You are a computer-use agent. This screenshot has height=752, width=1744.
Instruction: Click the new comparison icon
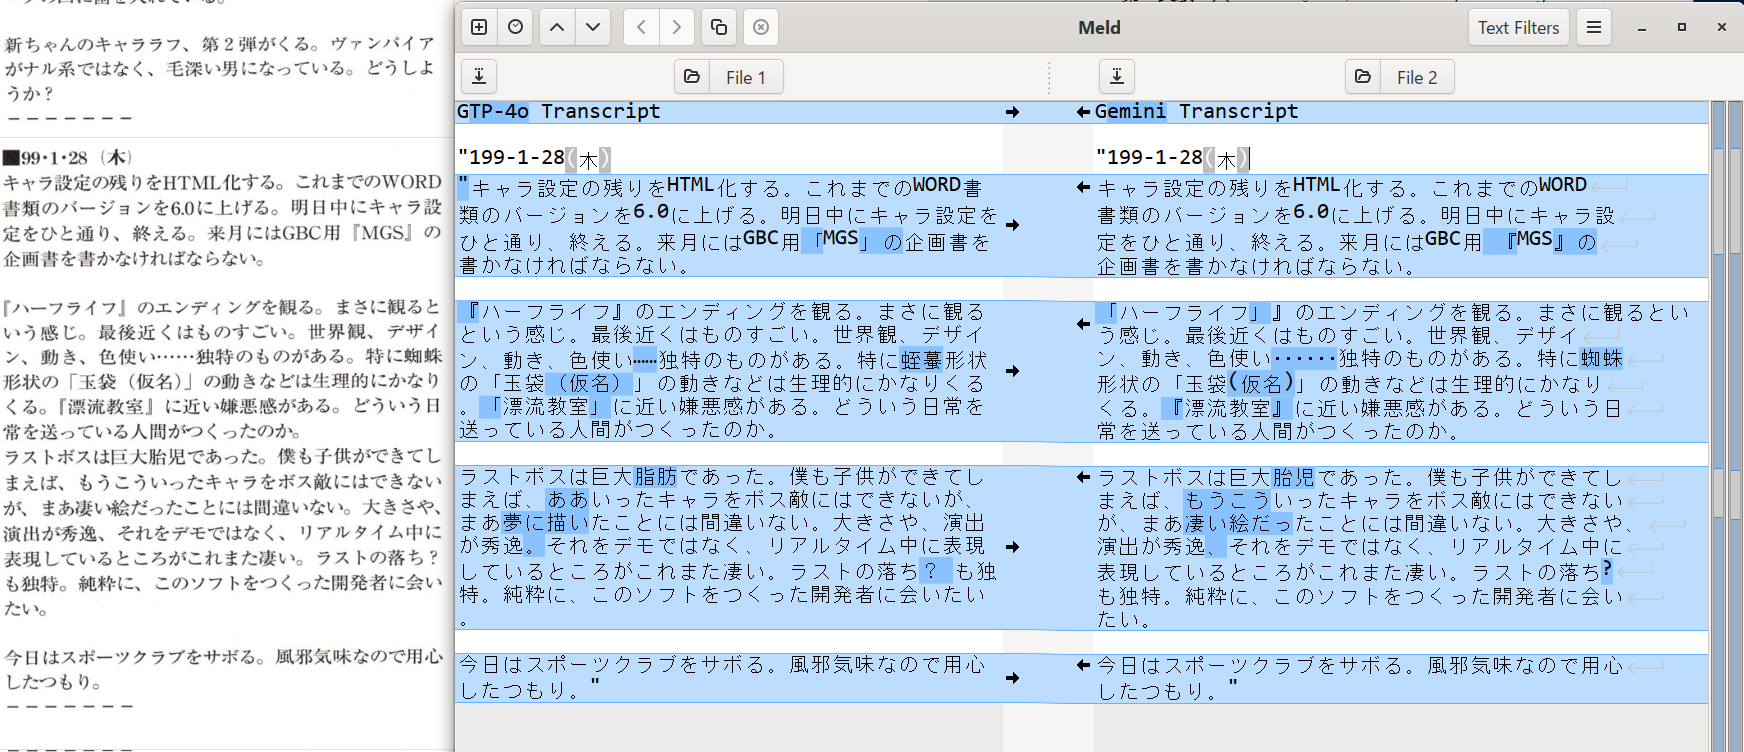point(479,27)
